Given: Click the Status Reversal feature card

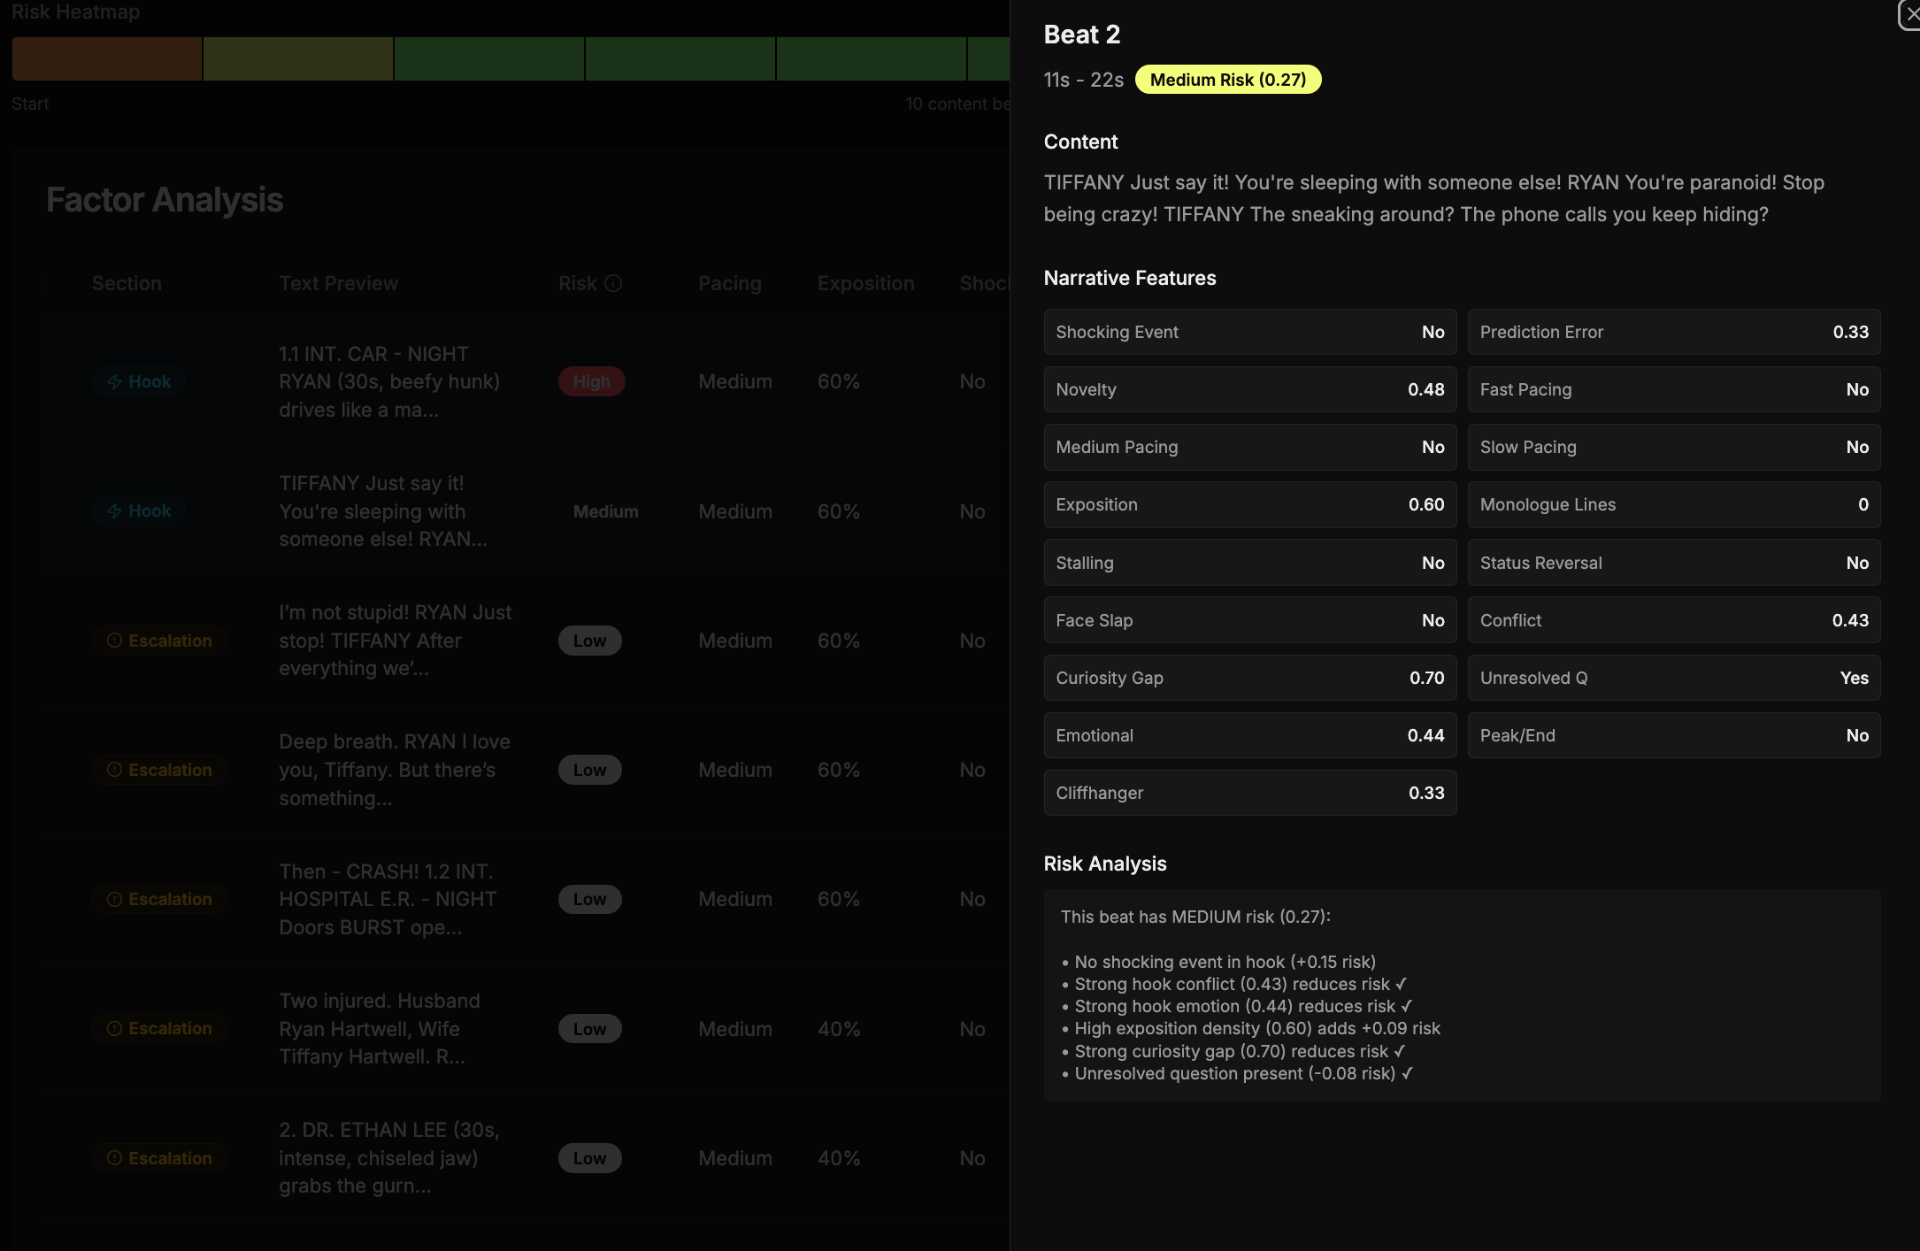Looking at the screenshot, I should [x=1674, y=563].
